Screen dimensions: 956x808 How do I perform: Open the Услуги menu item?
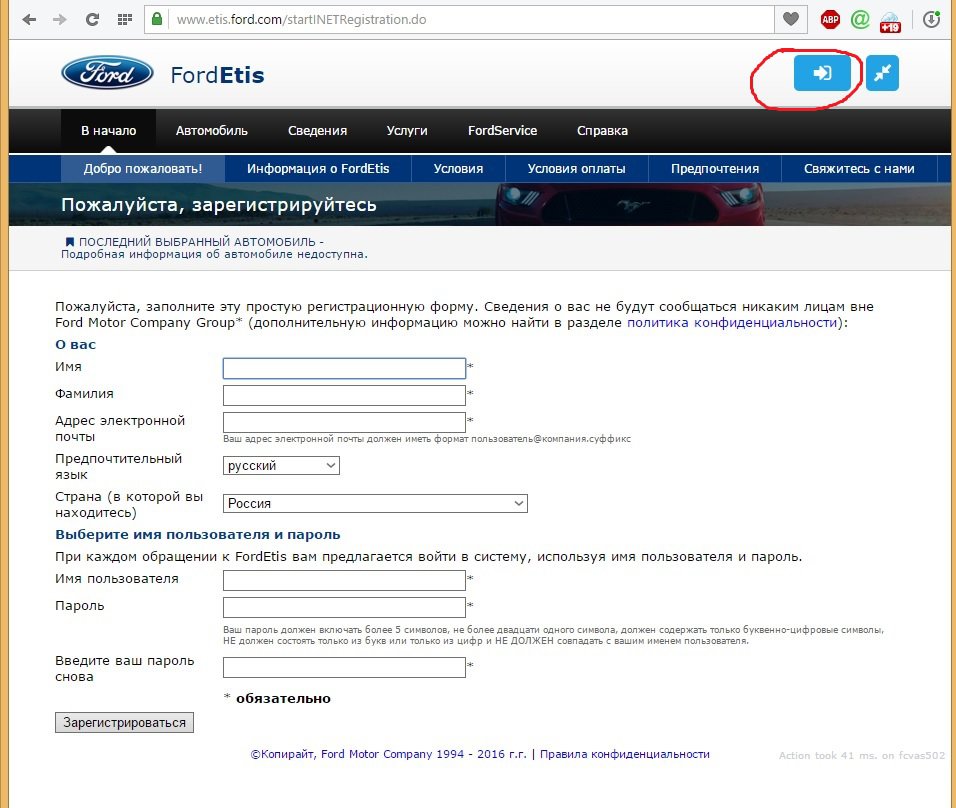(407, 130)
